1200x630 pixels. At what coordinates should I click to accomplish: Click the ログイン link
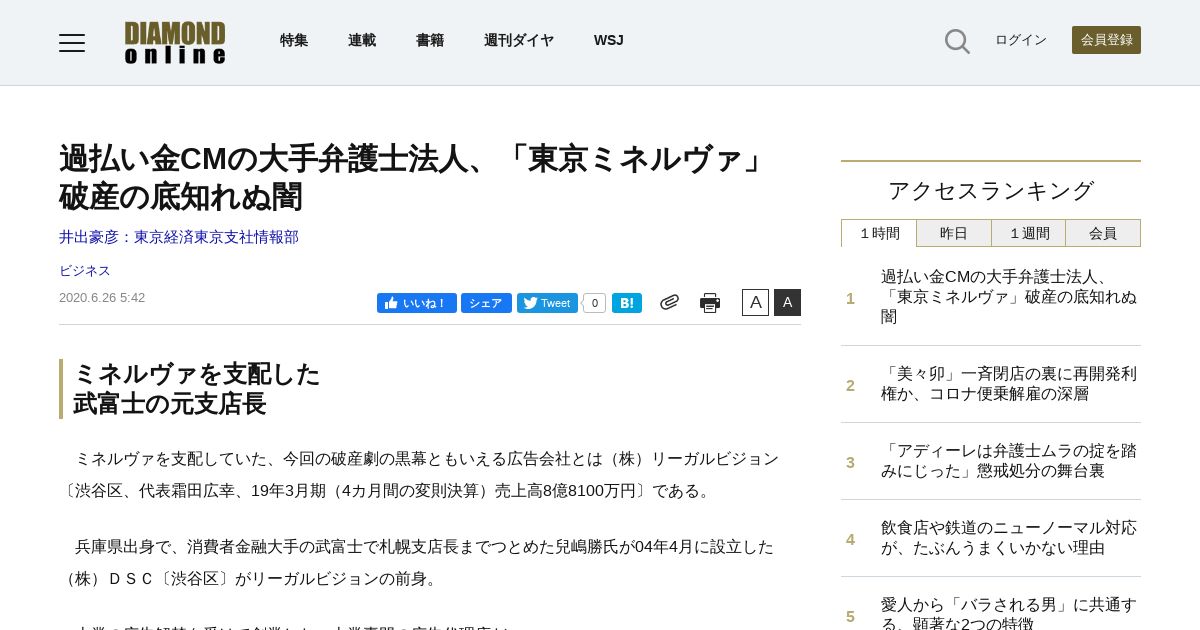(1021, 40)
